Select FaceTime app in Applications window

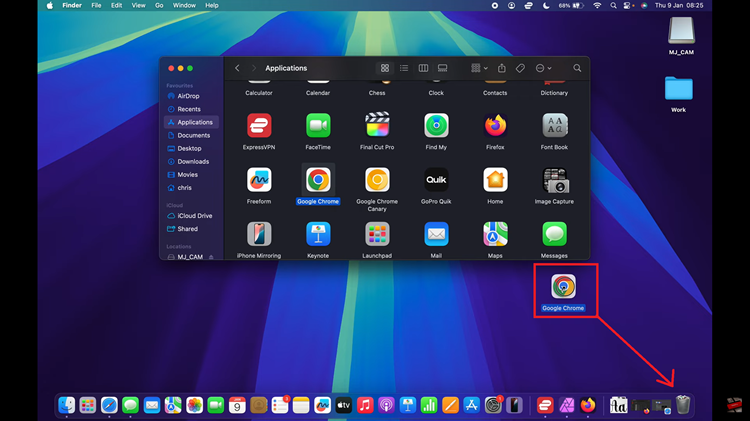(318, 126)
